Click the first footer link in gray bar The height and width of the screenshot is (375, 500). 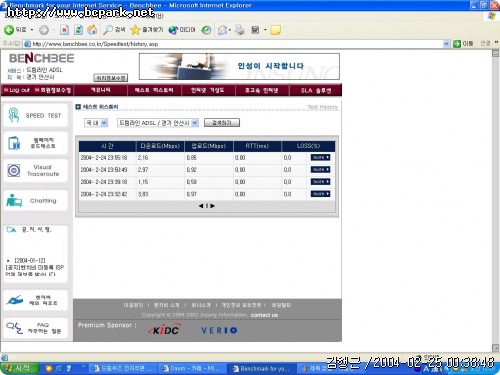(133, 305)
